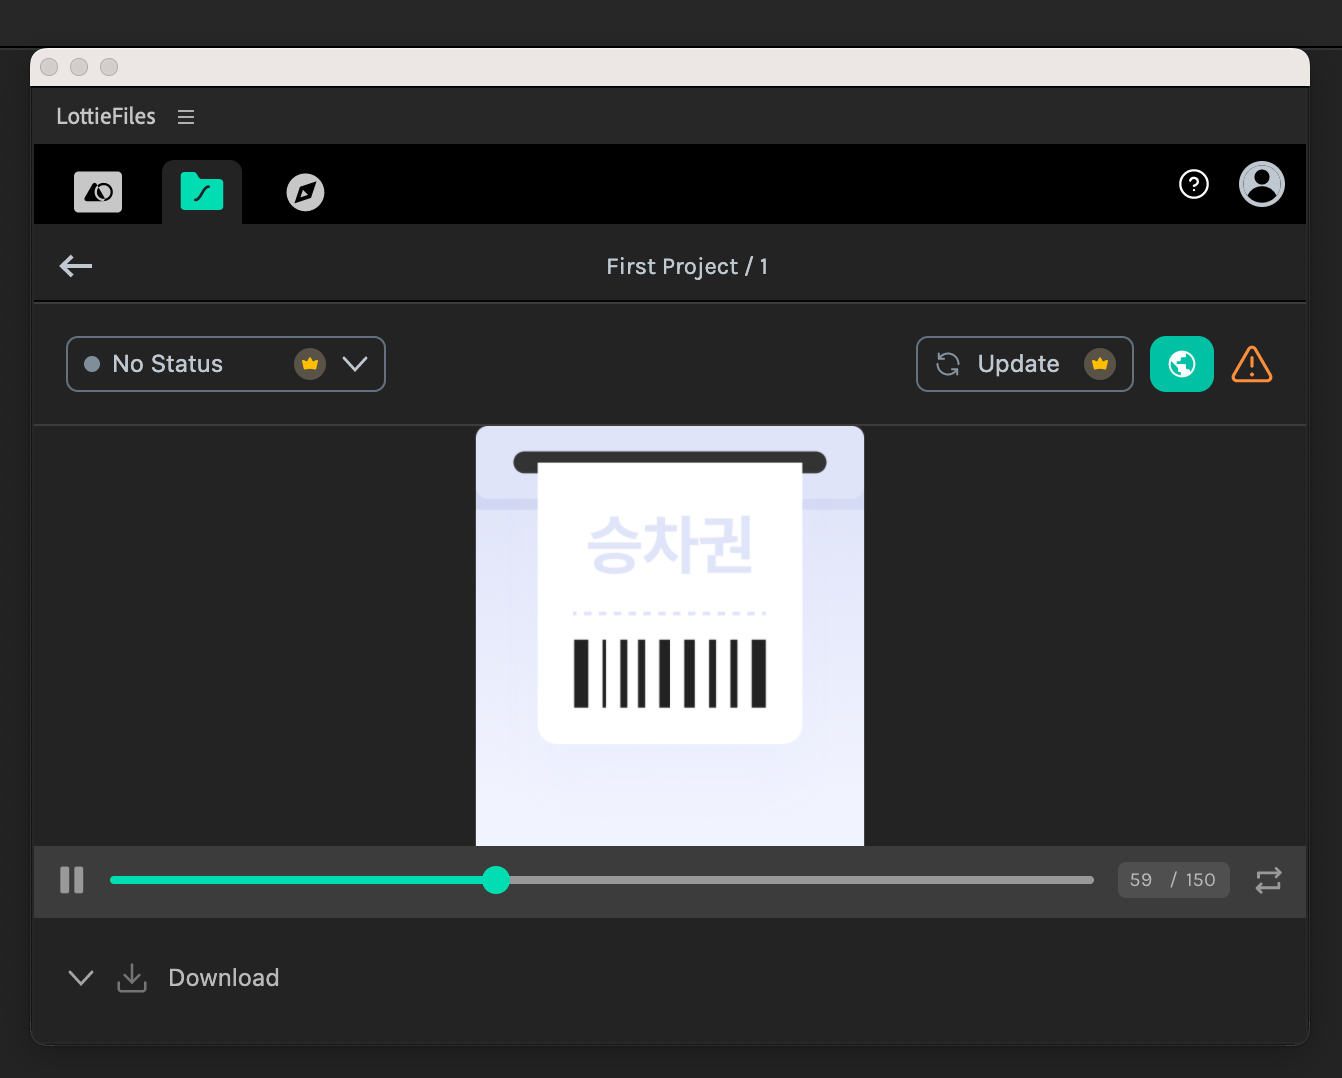This screenshot has height=1078, width=1342.
Task: Click the green playback scrubber handle
Action: coord(496,880)
